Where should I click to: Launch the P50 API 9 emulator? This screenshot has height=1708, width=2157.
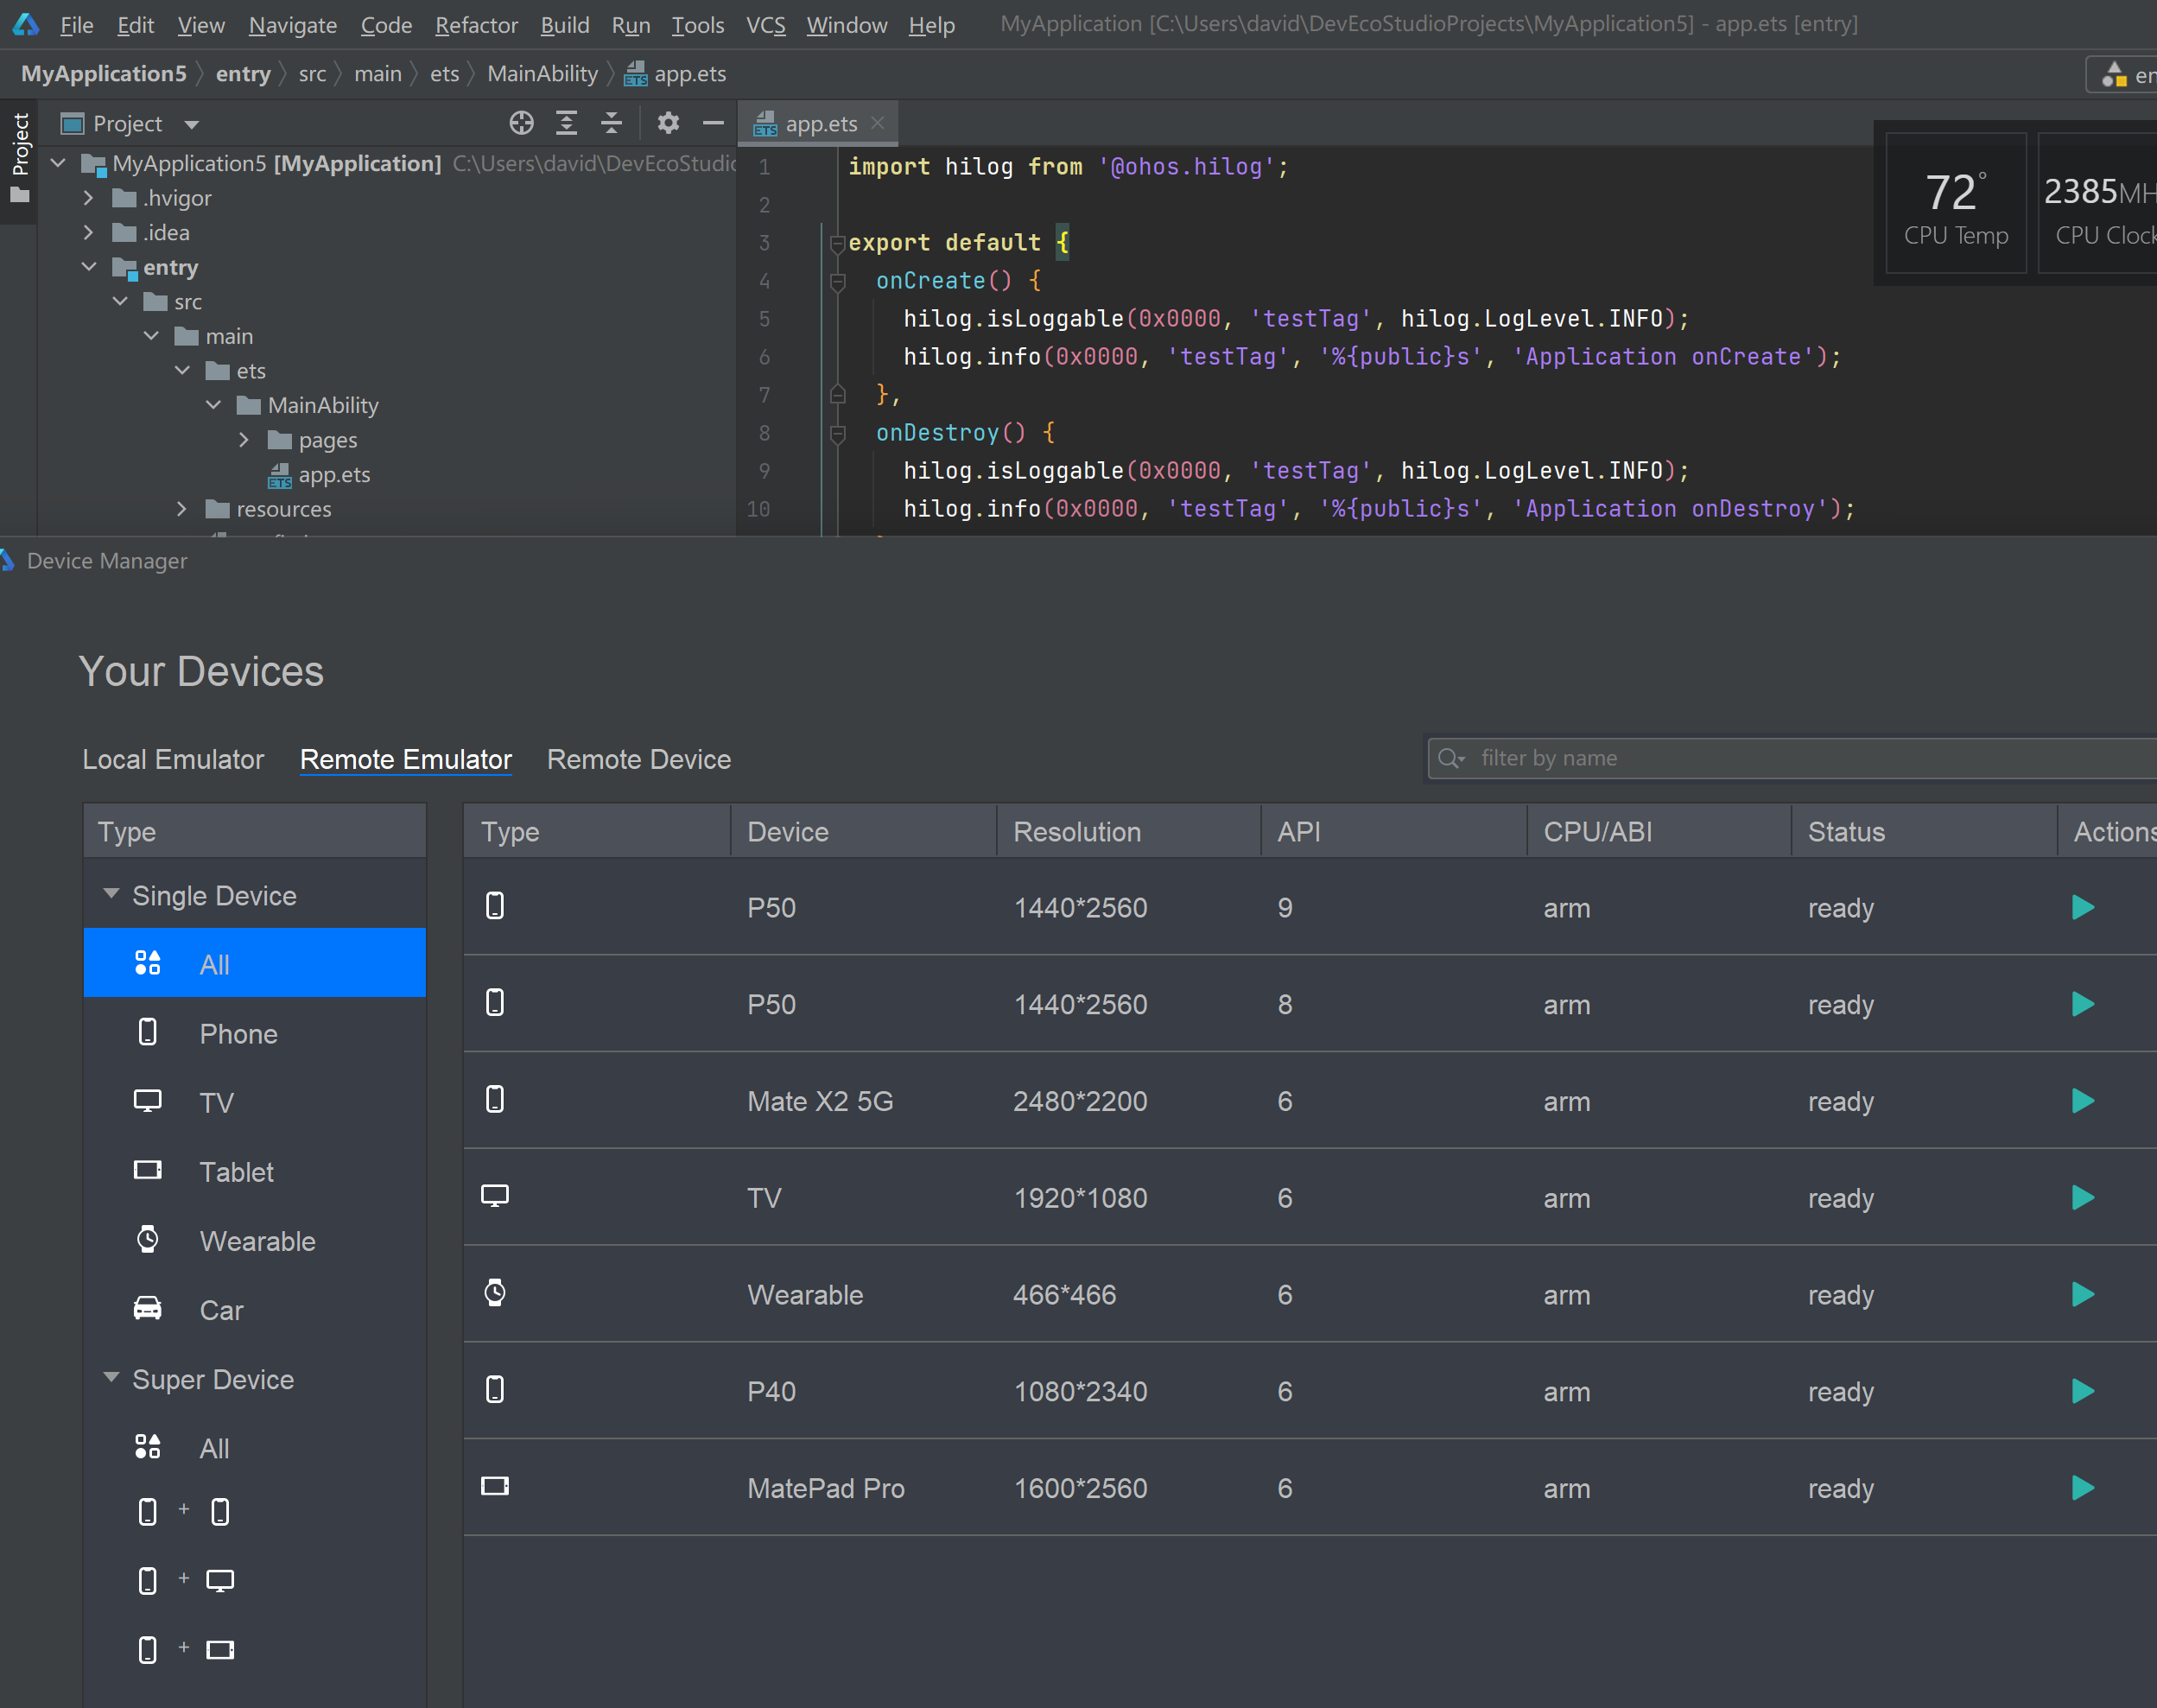2083,907
